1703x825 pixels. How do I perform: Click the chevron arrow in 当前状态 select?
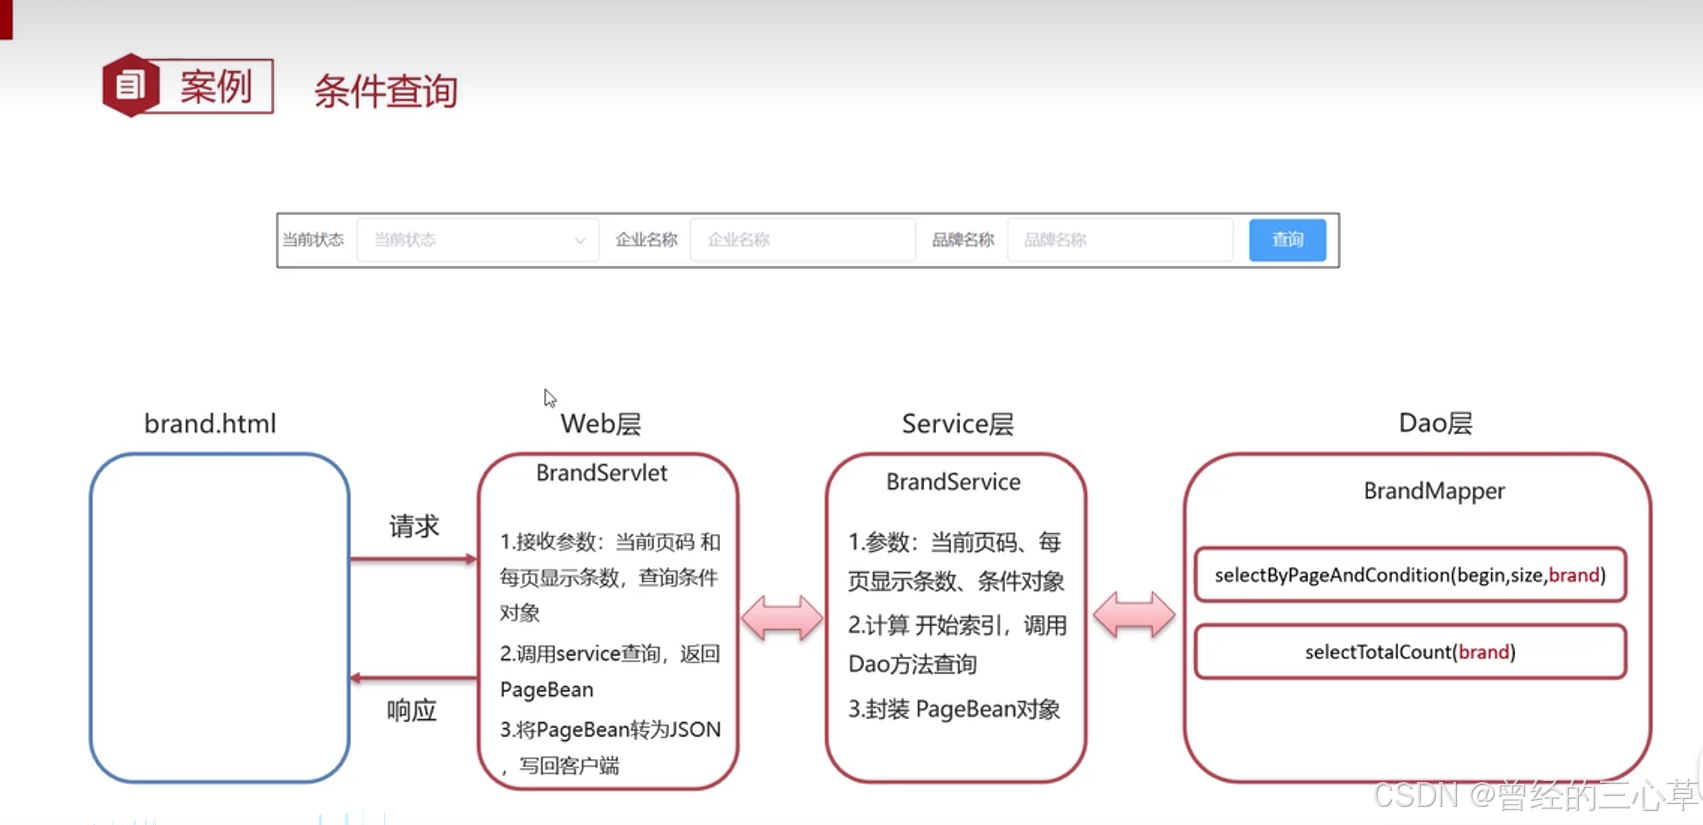(579, 240)
